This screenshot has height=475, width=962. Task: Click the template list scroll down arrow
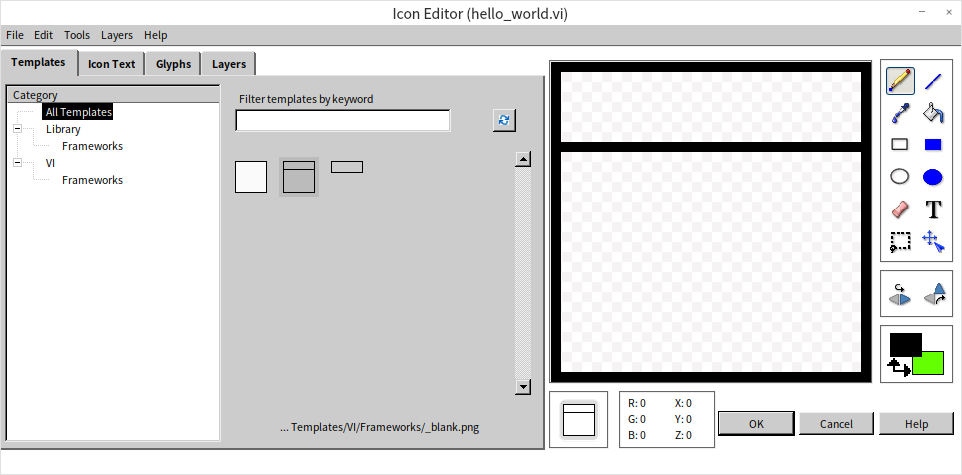(522, 387)
